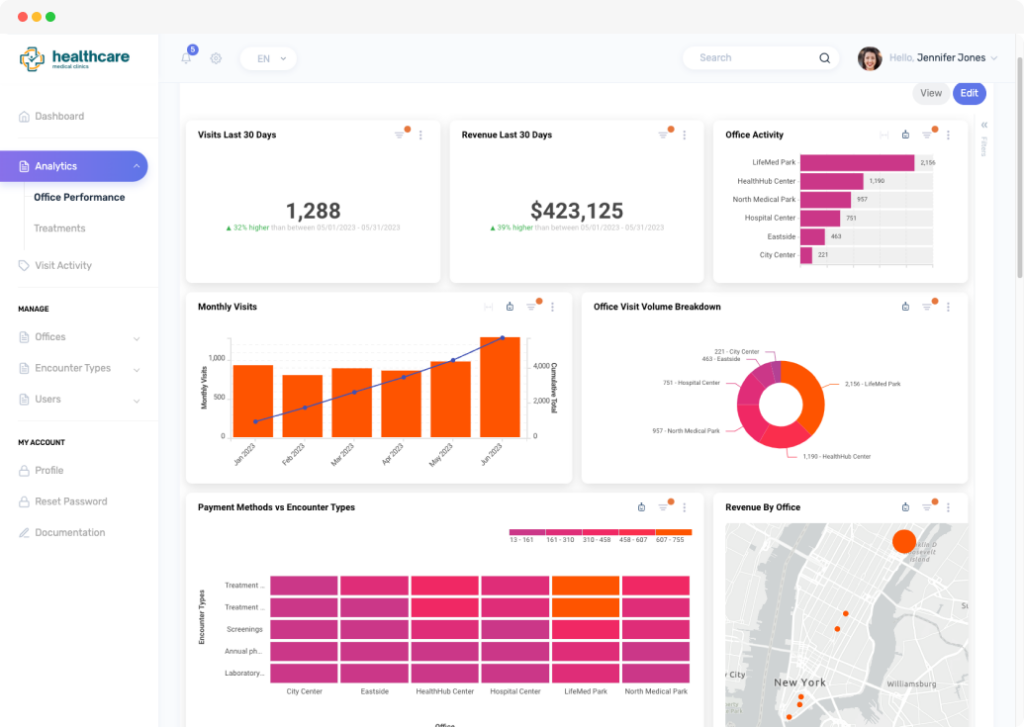Open the Documentation link
Viewport: 1024px width, 727px height.
(70, 532)
